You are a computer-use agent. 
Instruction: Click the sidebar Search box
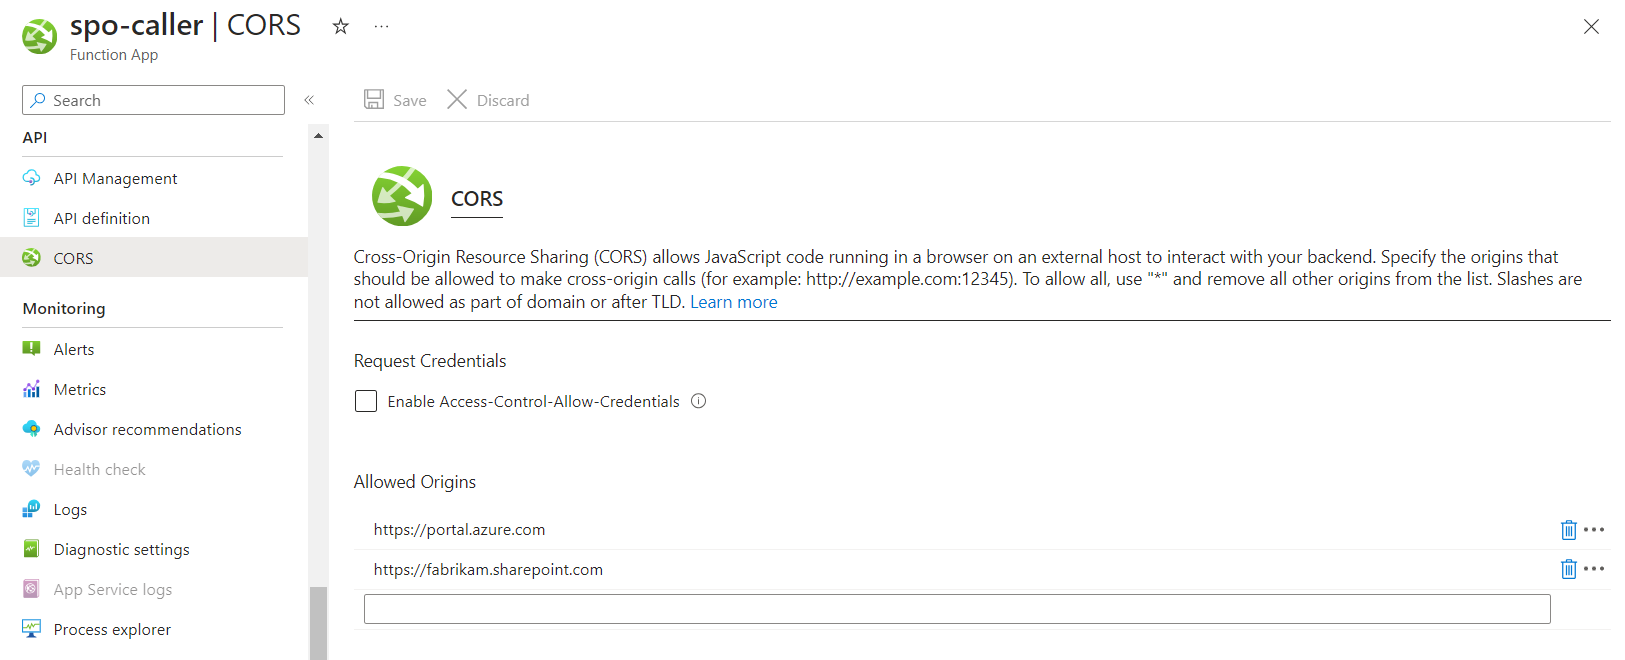154,100
